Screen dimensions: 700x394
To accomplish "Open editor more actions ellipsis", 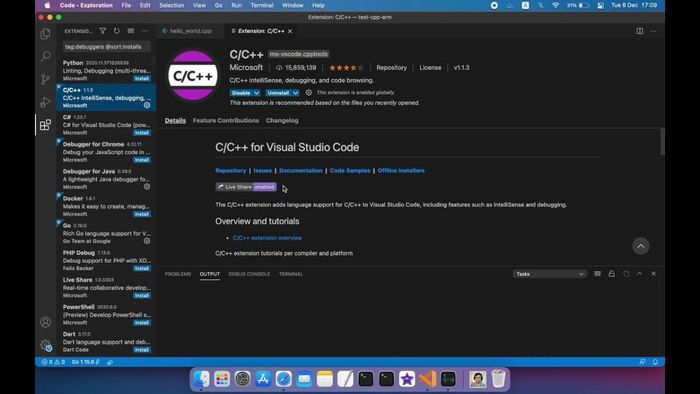I will pos(654,31).
